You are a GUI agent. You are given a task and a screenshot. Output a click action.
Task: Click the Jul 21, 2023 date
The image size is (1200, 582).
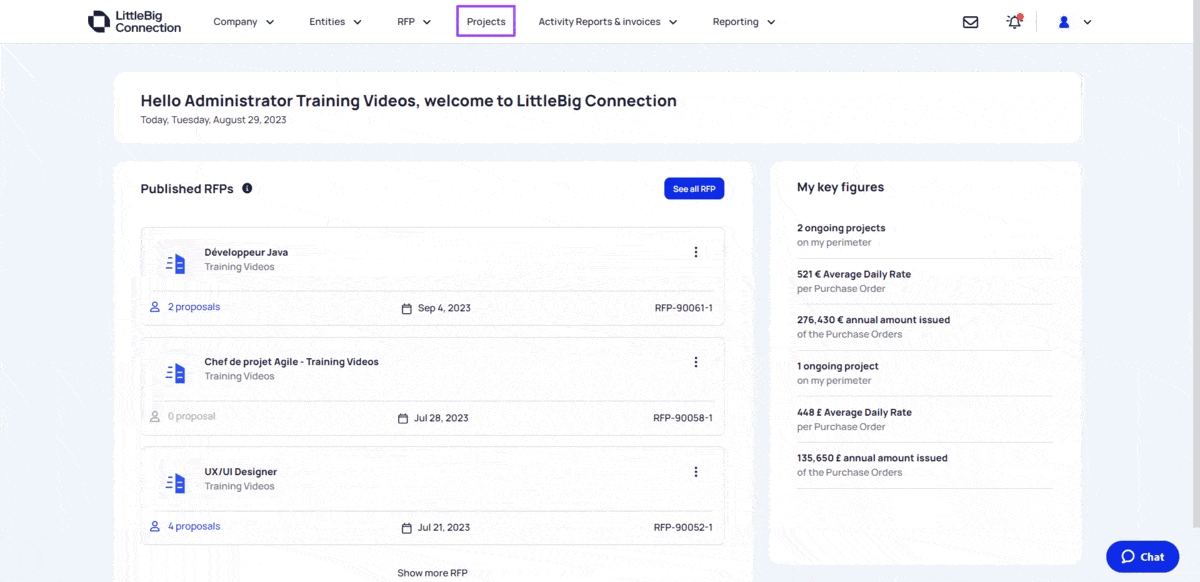[x=444, y=528]
